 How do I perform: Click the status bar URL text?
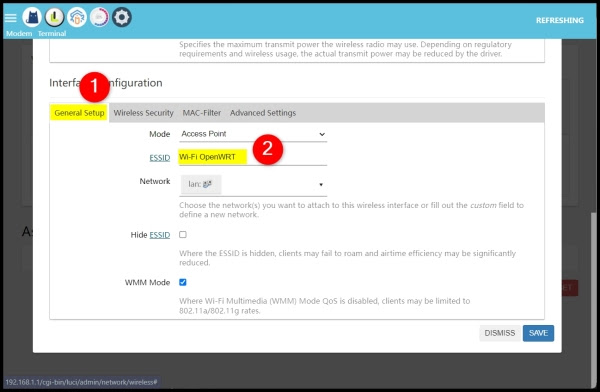point(82,382)
